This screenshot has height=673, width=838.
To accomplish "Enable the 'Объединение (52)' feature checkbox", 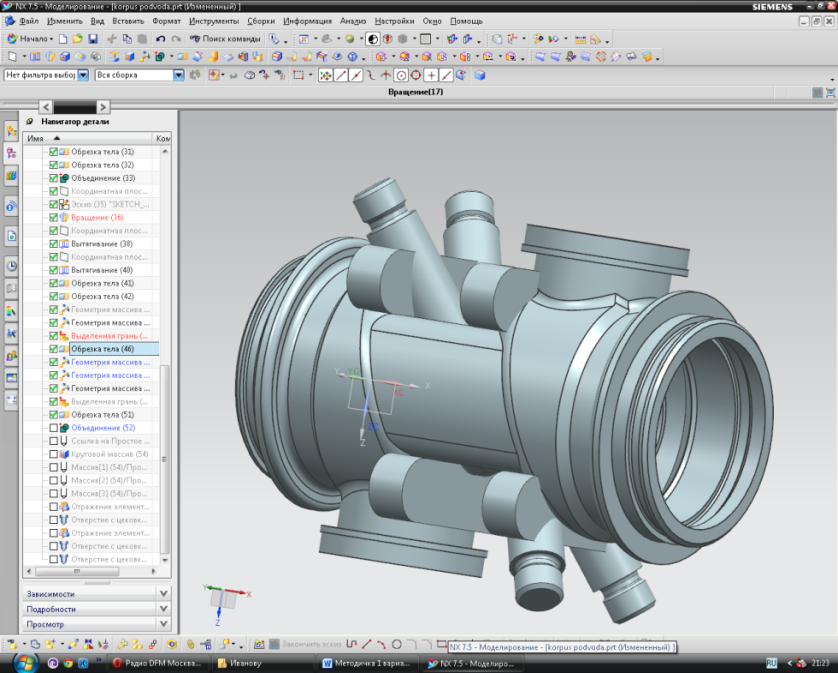I will tap(53, 428).
